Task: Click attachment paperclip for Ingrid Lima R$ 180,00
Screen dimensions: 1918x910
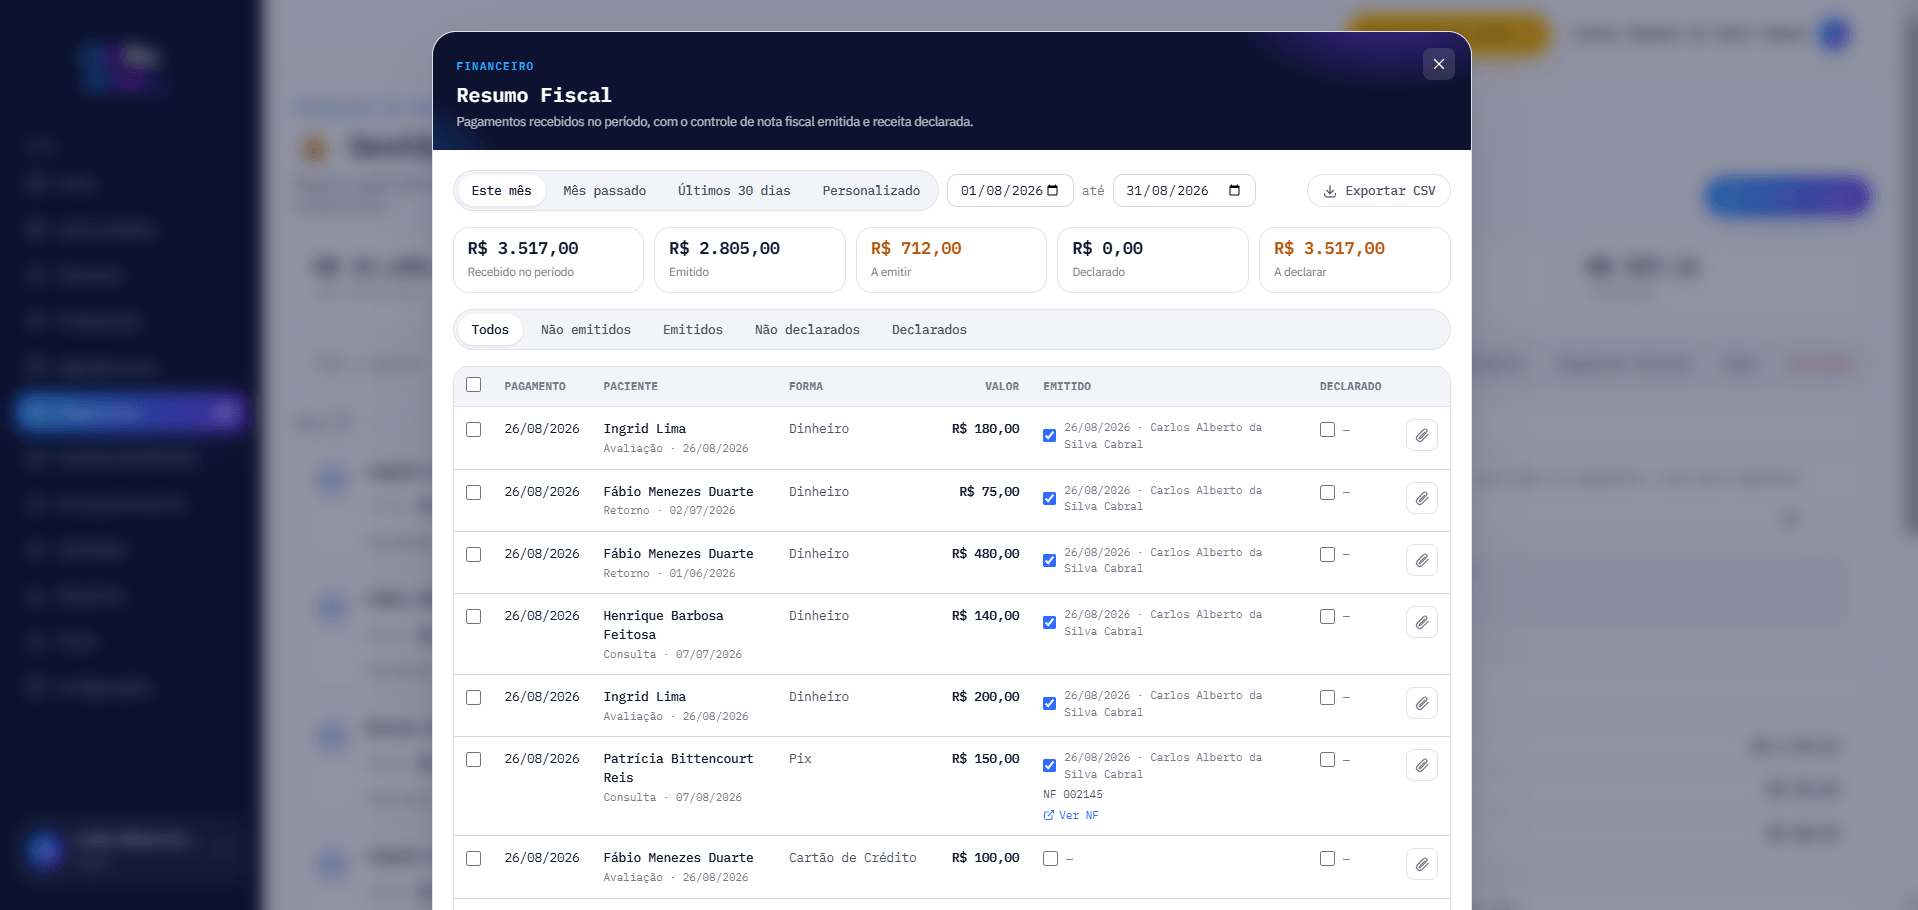Action: click(x=1421, y=436)
